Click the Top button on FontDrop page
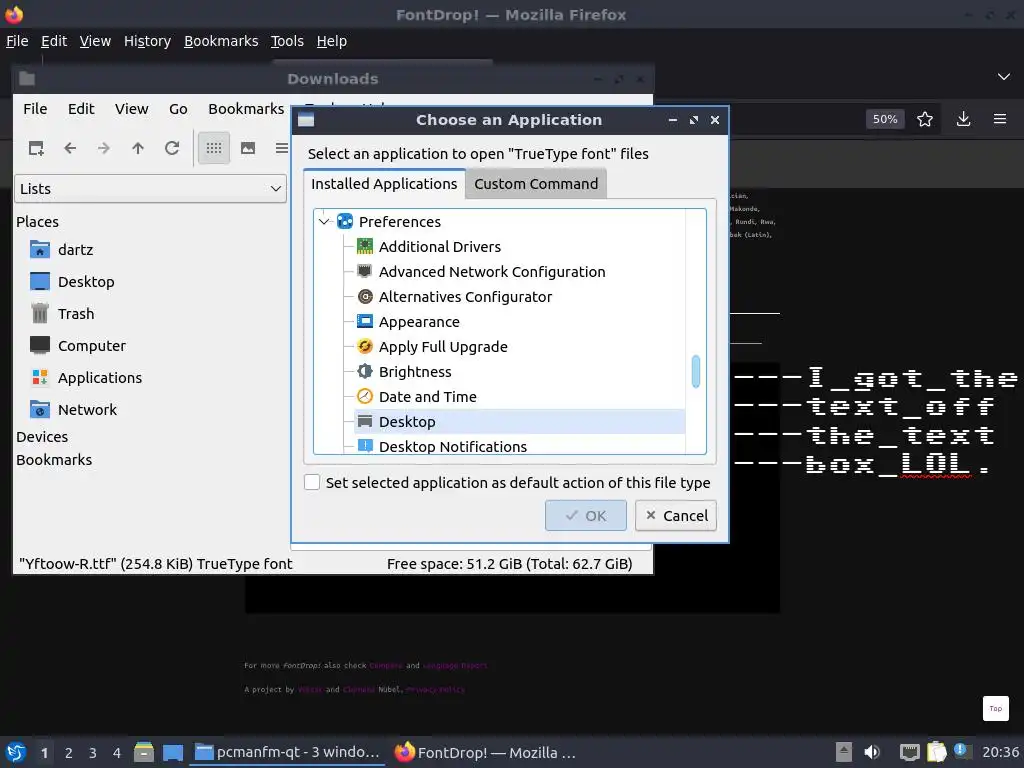1024x768 pixels. tap(995, 709)
